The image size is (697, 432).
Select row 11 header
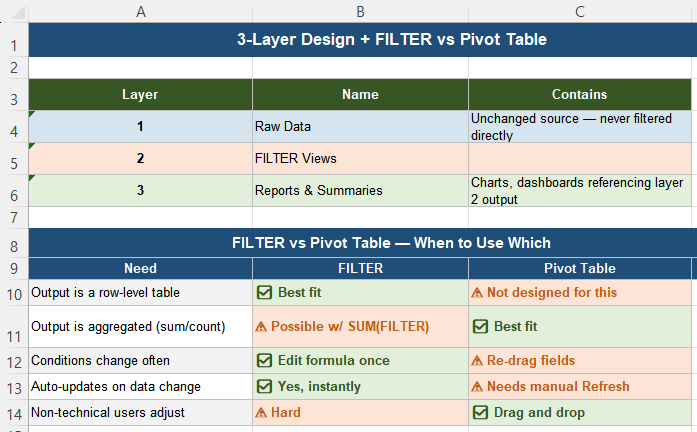[14, 327]
